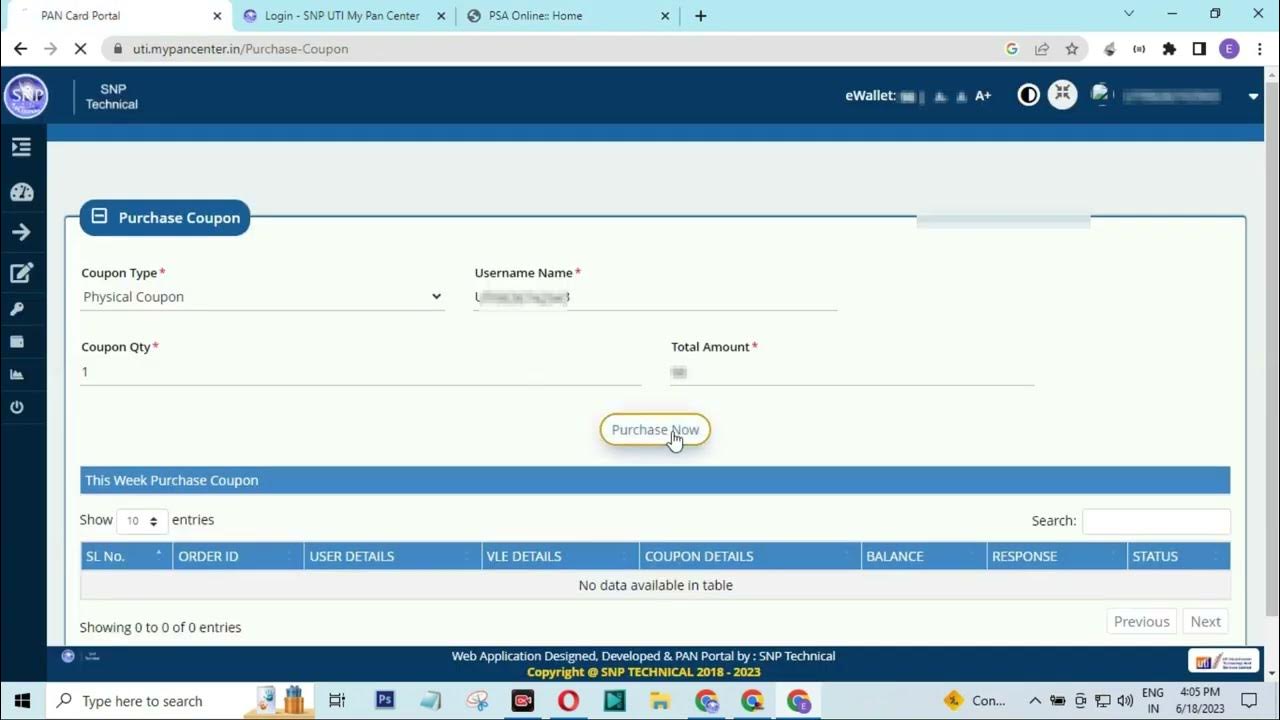Switch to Login - SNP UTI tab

[342, 16]
